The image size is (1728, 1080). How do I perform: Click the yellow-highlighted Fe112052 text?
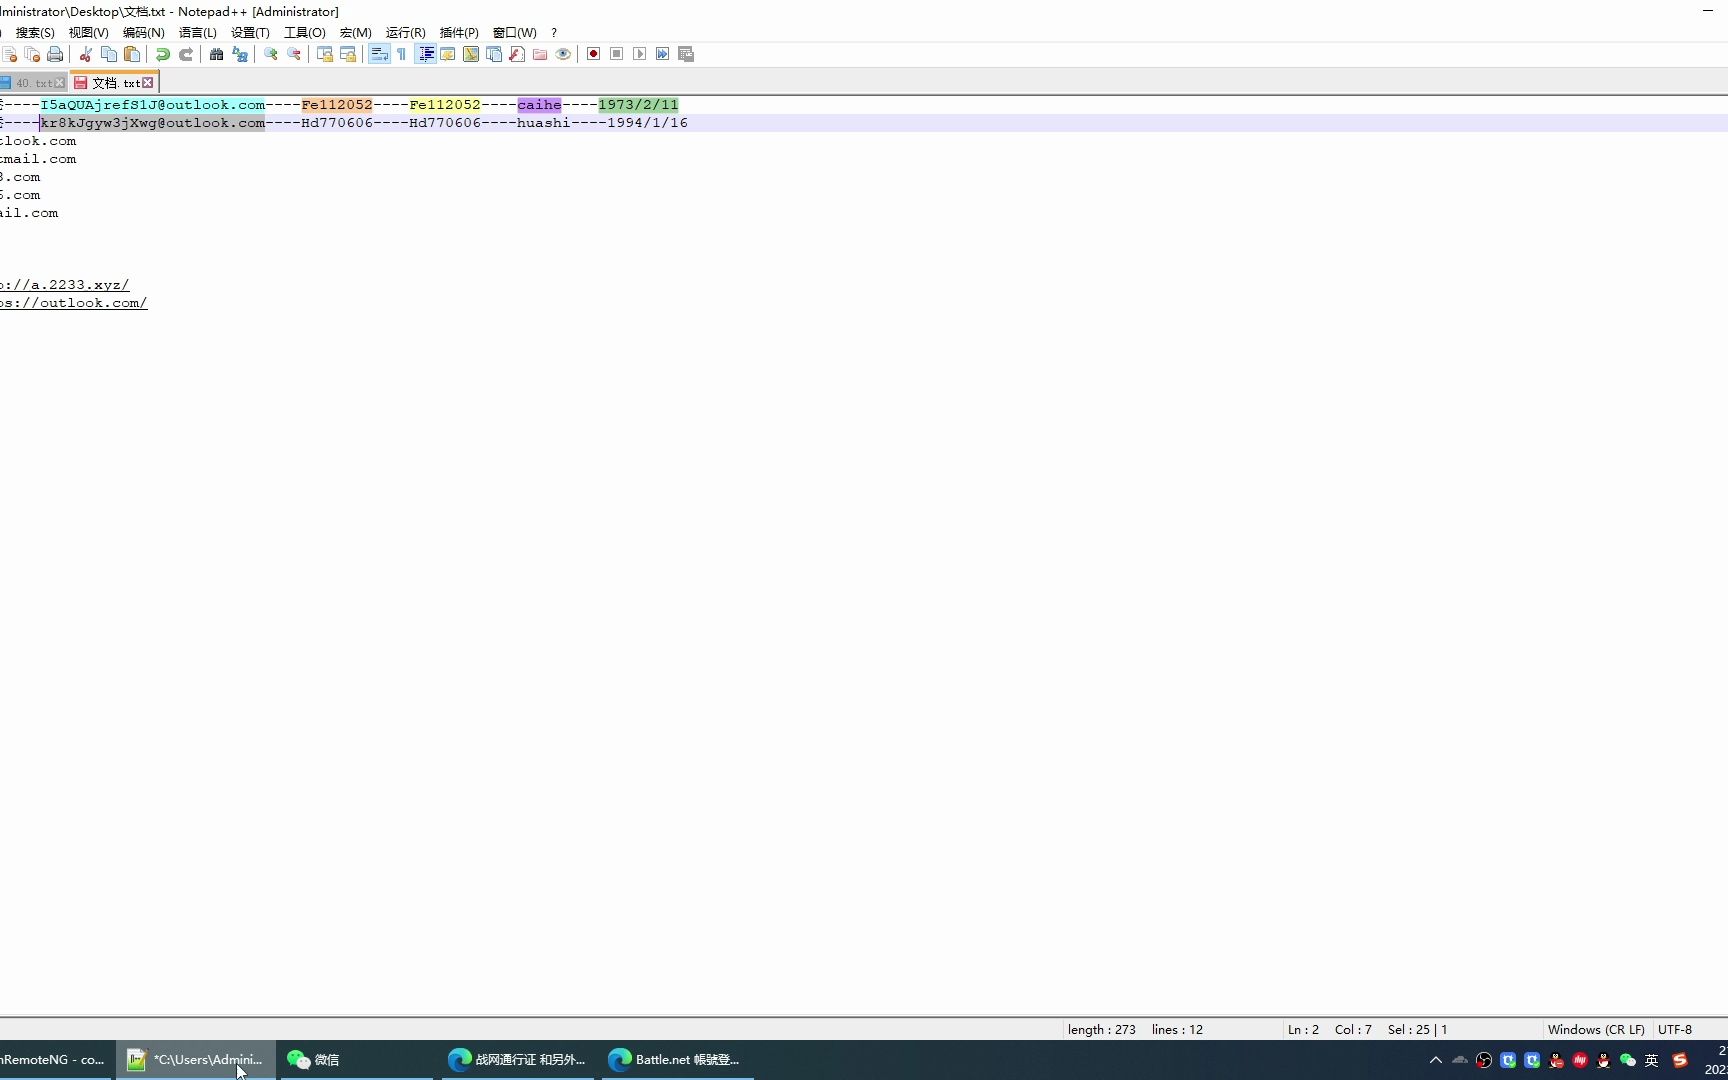pos(445,105)
